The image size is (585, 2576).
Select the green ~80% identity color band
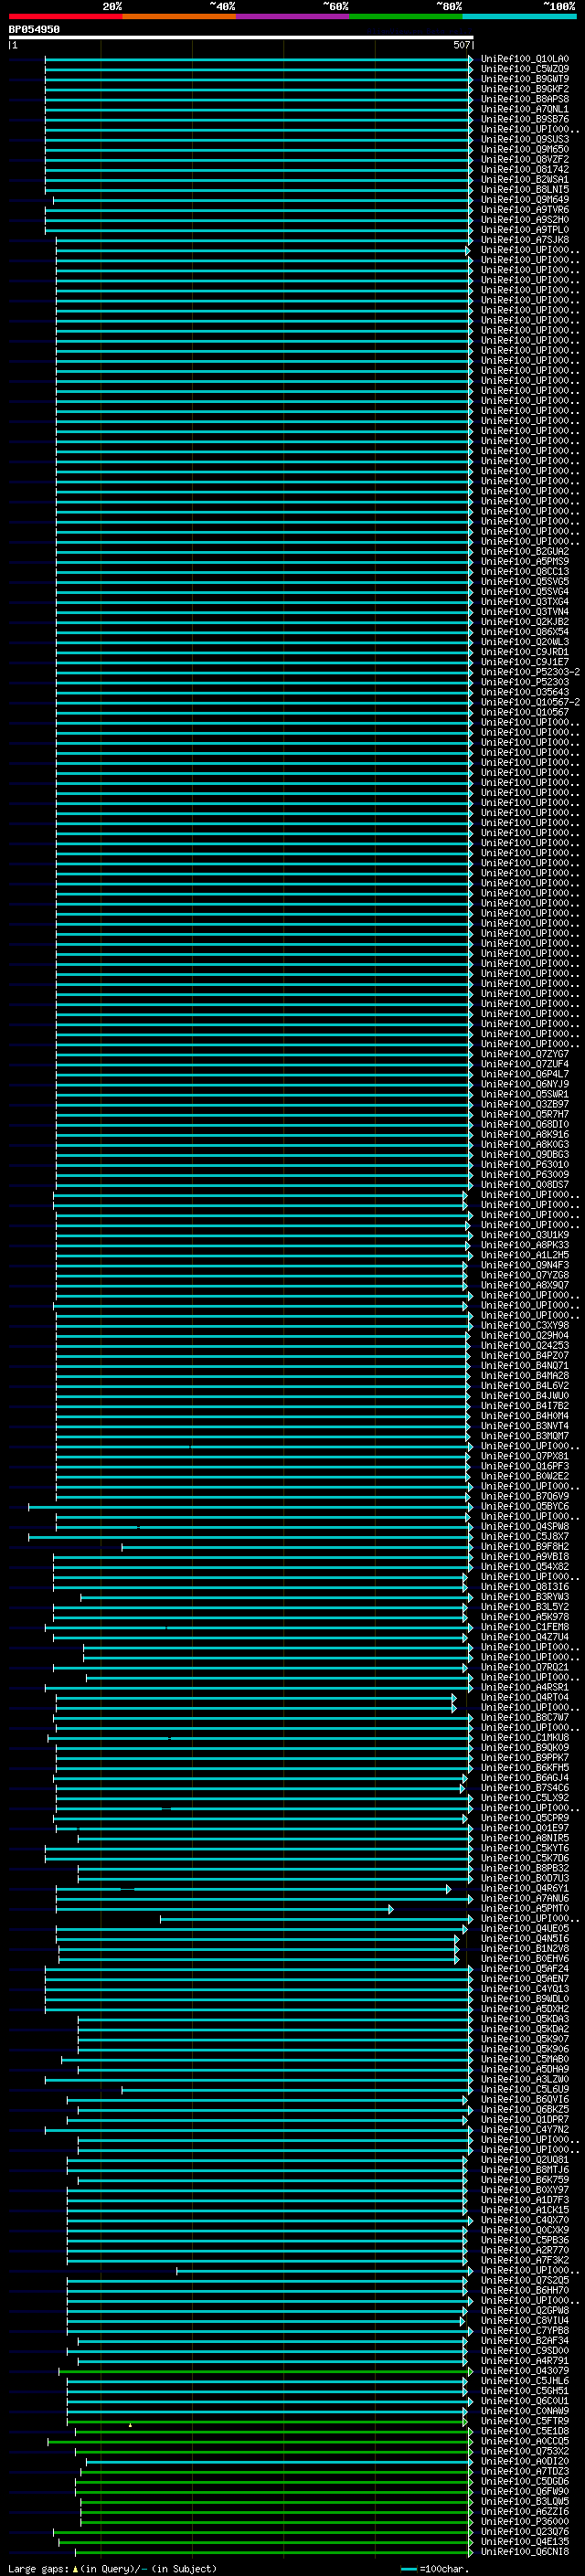pos(405,16)
